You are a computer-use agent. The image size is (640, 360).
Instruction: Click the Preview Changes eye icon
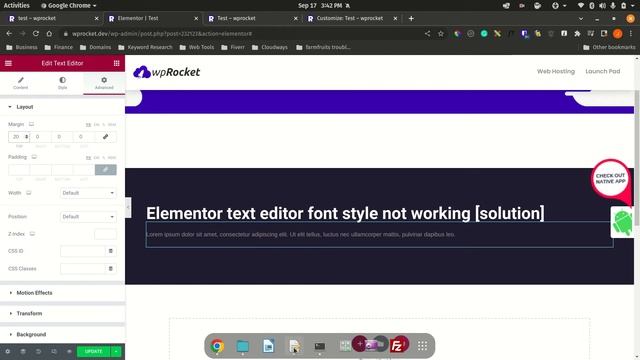click(69, 351)
